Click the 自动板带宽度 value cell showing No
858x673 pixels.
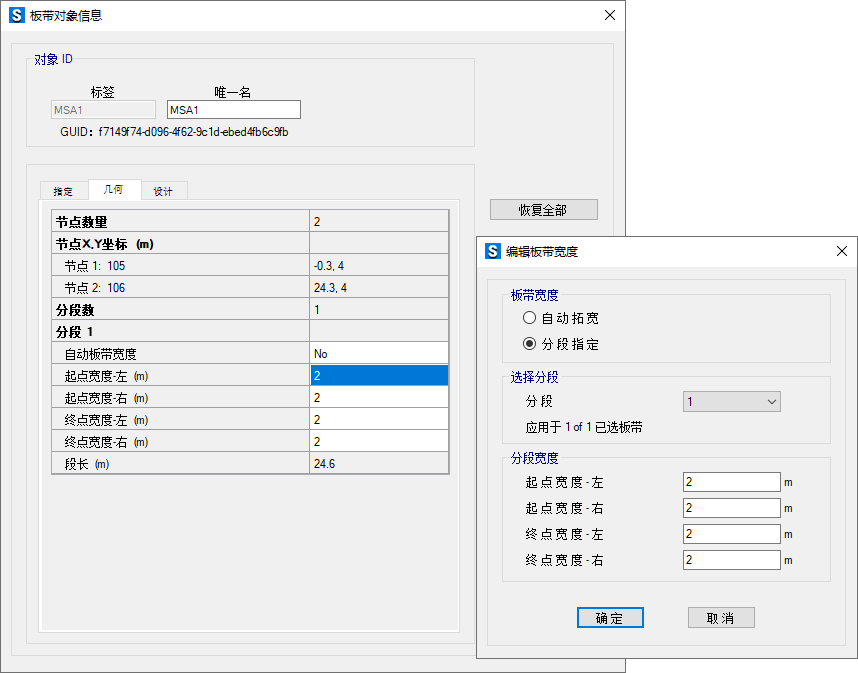pyautogui.click(x=379, y=353)
